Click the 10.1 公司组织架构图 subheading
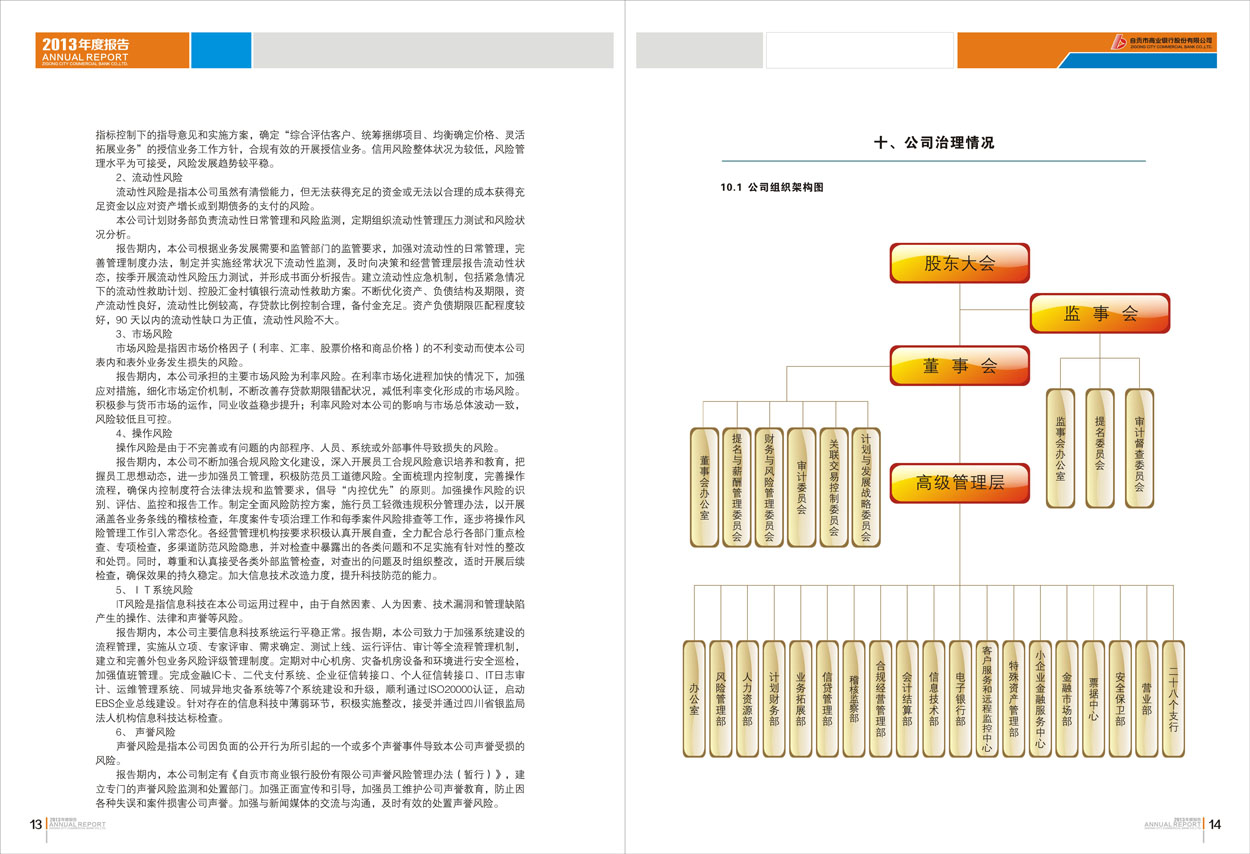Viewport: 1250px width, 854px height. [x=771, y=187]
